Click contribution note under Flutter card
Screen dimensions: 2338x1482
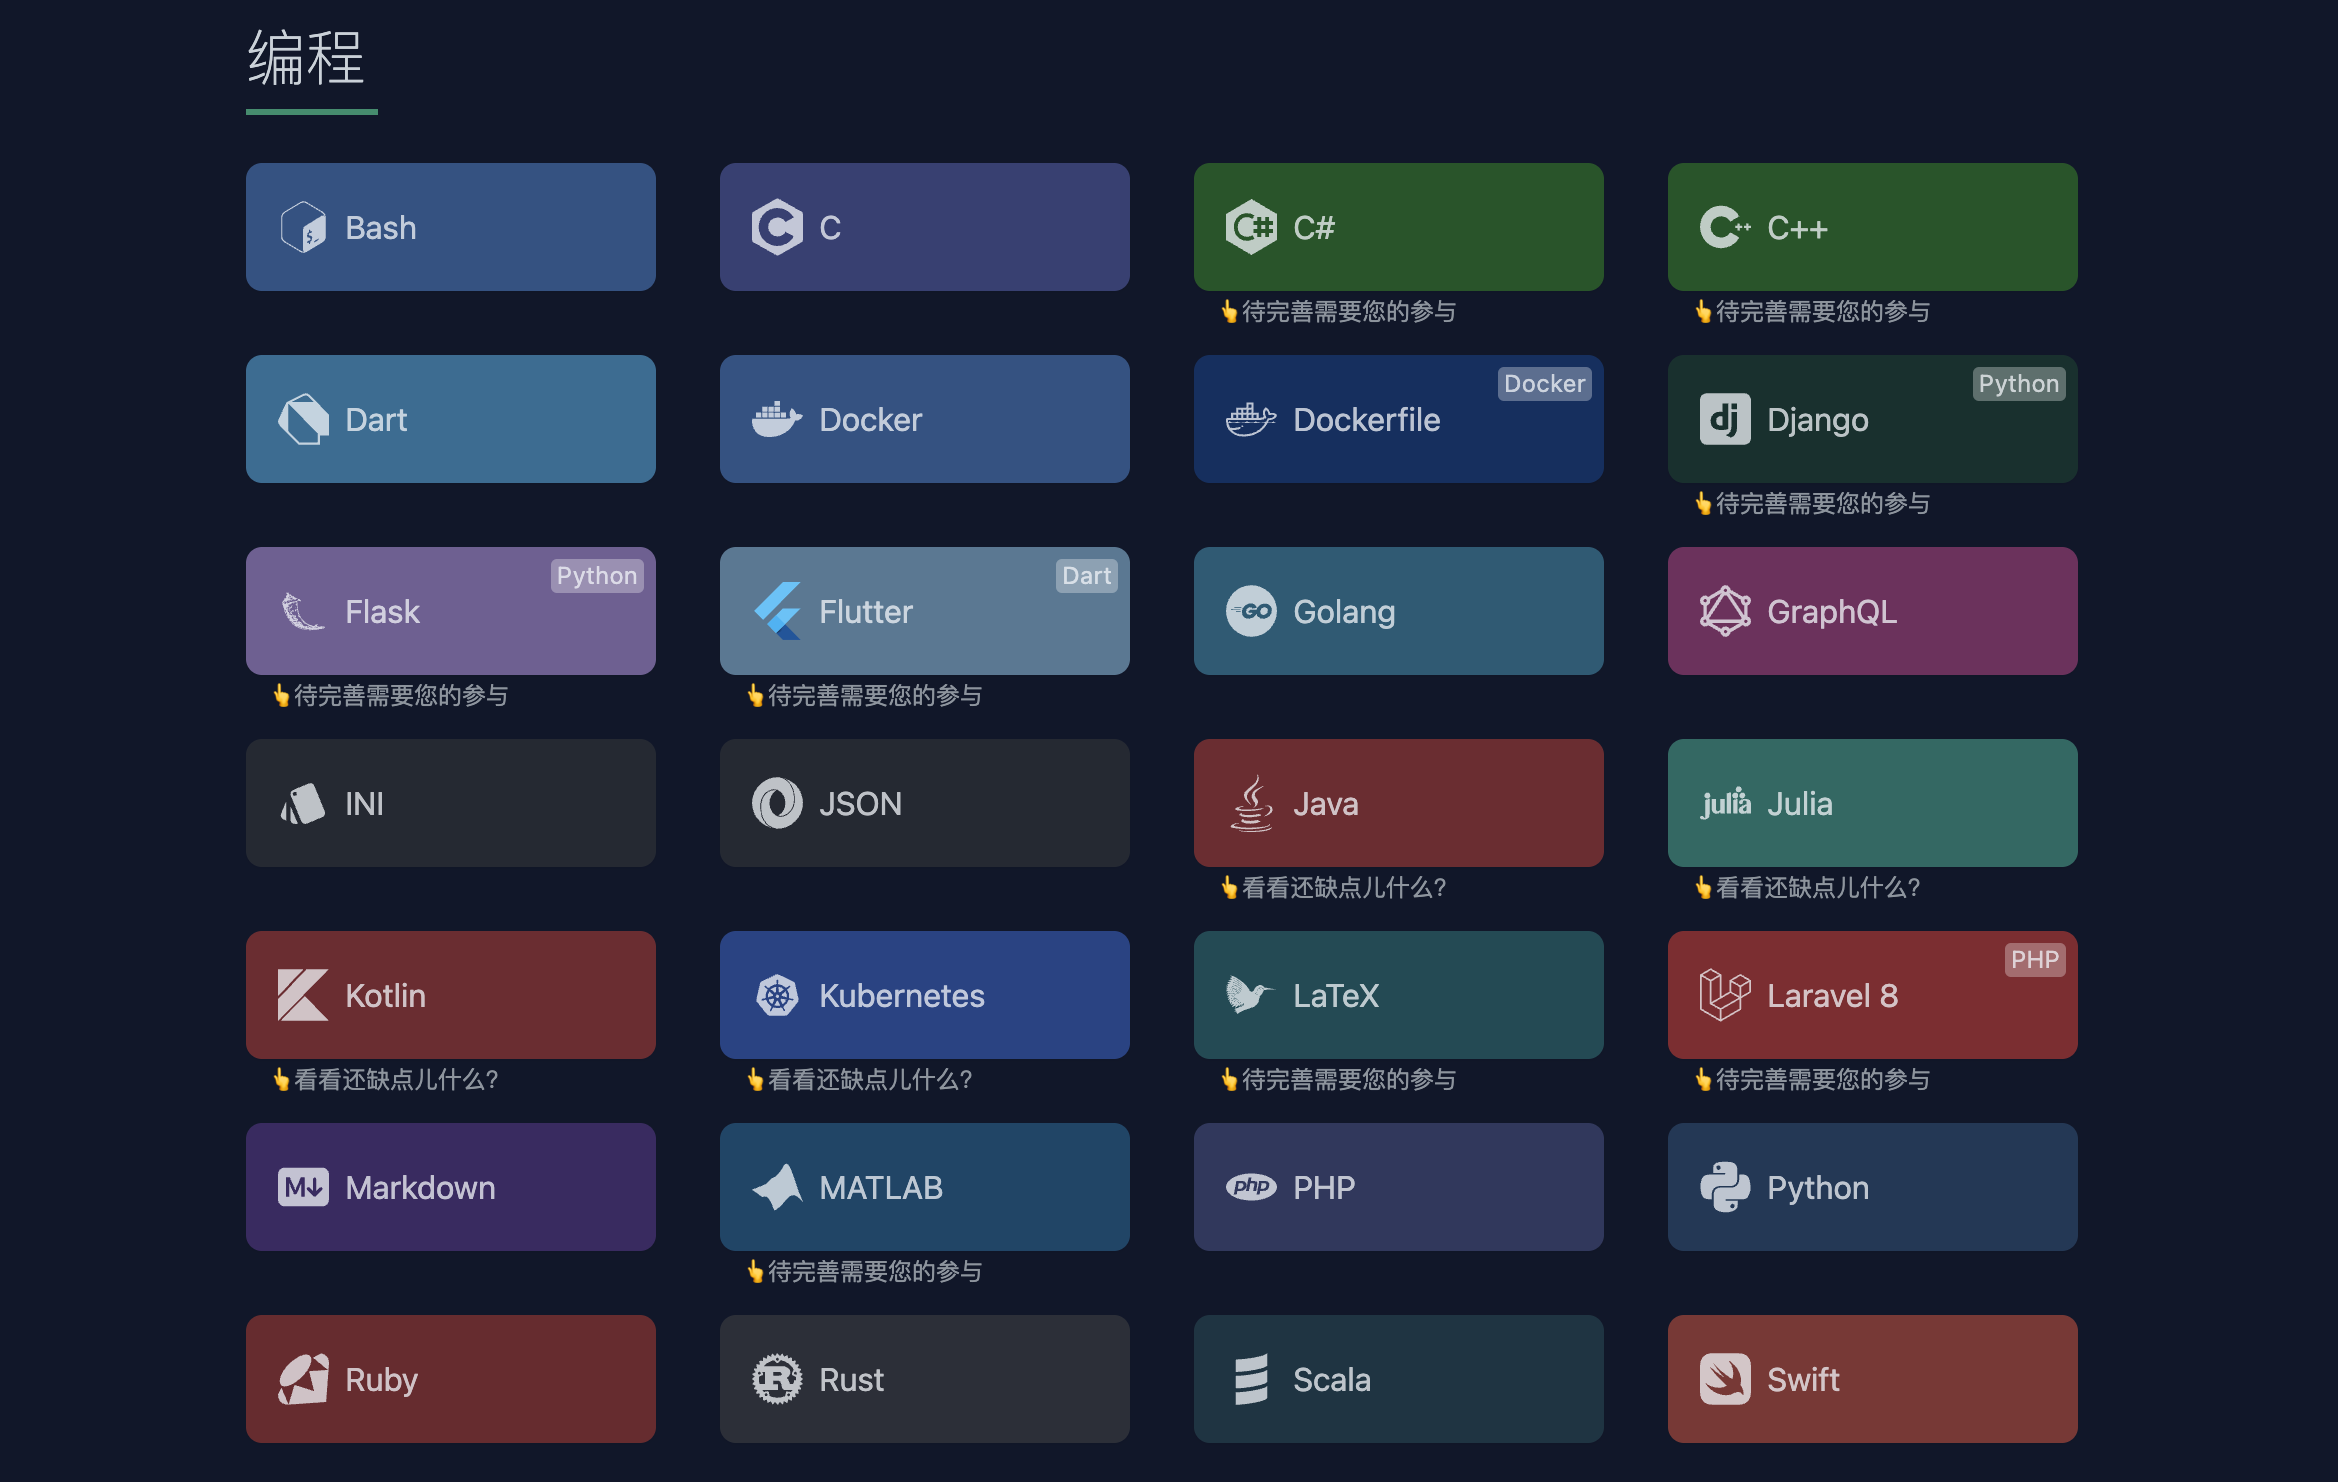pyautogui.click(x=864, y=696)
